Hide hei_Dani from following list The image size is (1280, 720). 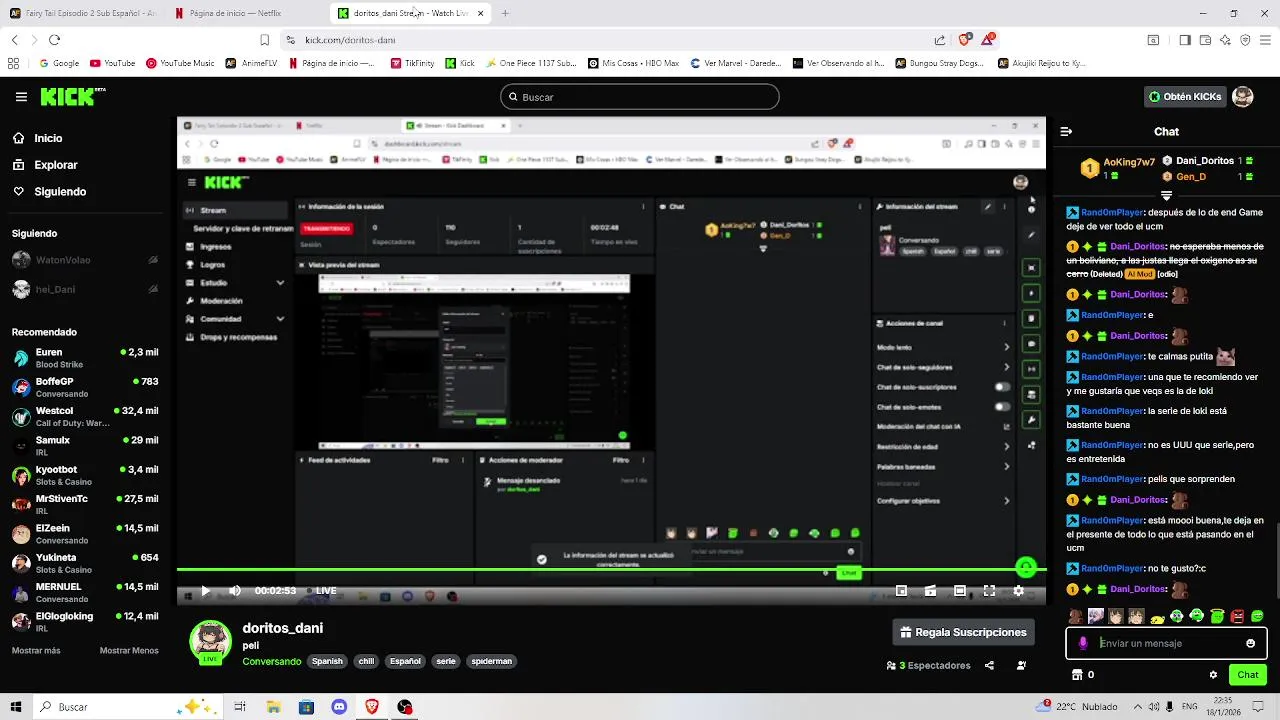coord(153,289)
